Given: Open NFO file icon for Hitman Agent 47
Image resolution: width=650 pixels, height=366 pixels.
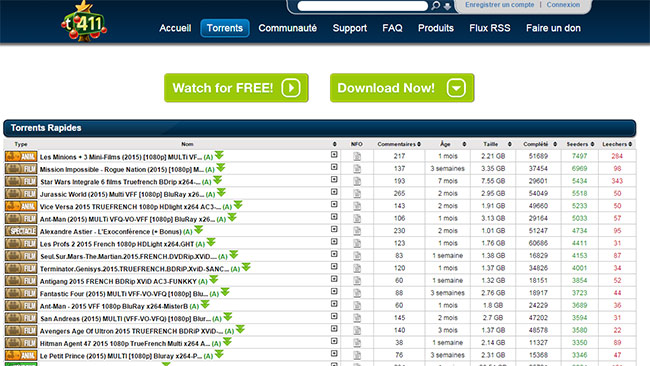Looking at the screenshot, I should click(357, 343).
